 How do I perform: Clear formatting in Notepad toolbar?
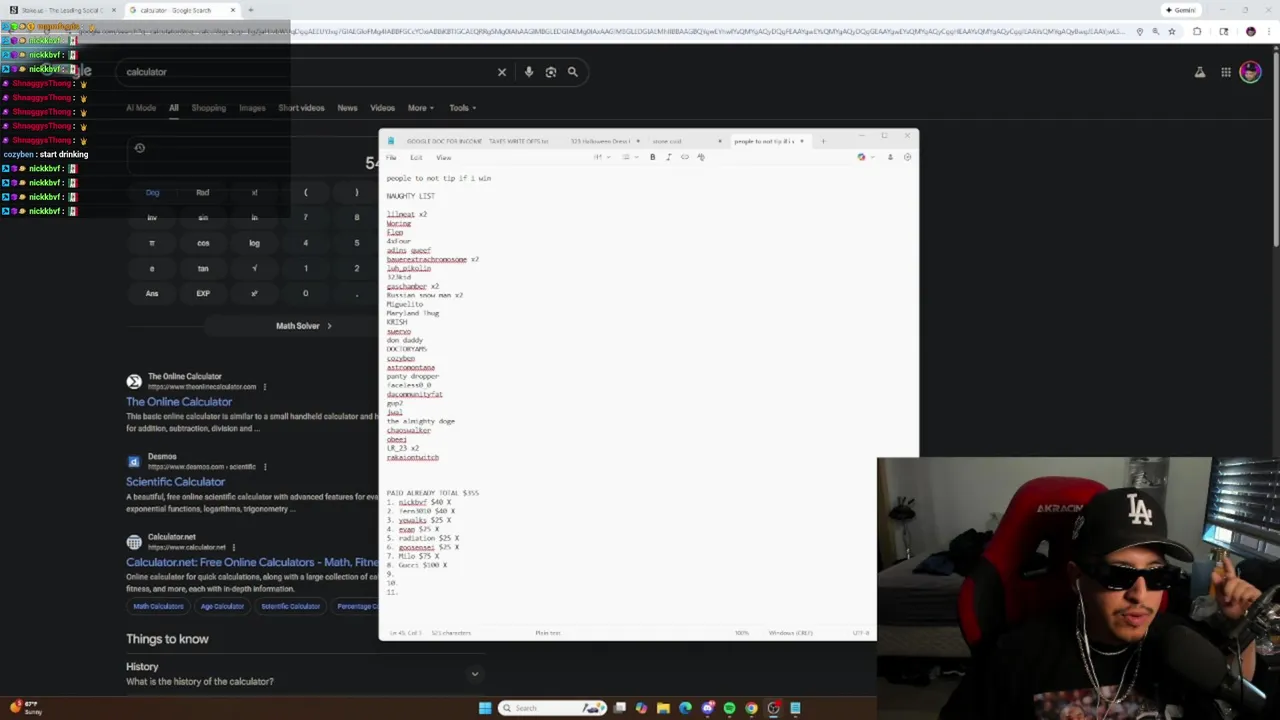[x=701, y=157]
